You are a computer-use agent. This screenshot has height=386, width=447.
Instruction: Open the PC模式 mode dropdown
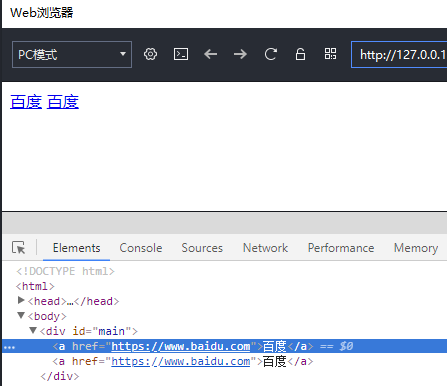(72, 55)
